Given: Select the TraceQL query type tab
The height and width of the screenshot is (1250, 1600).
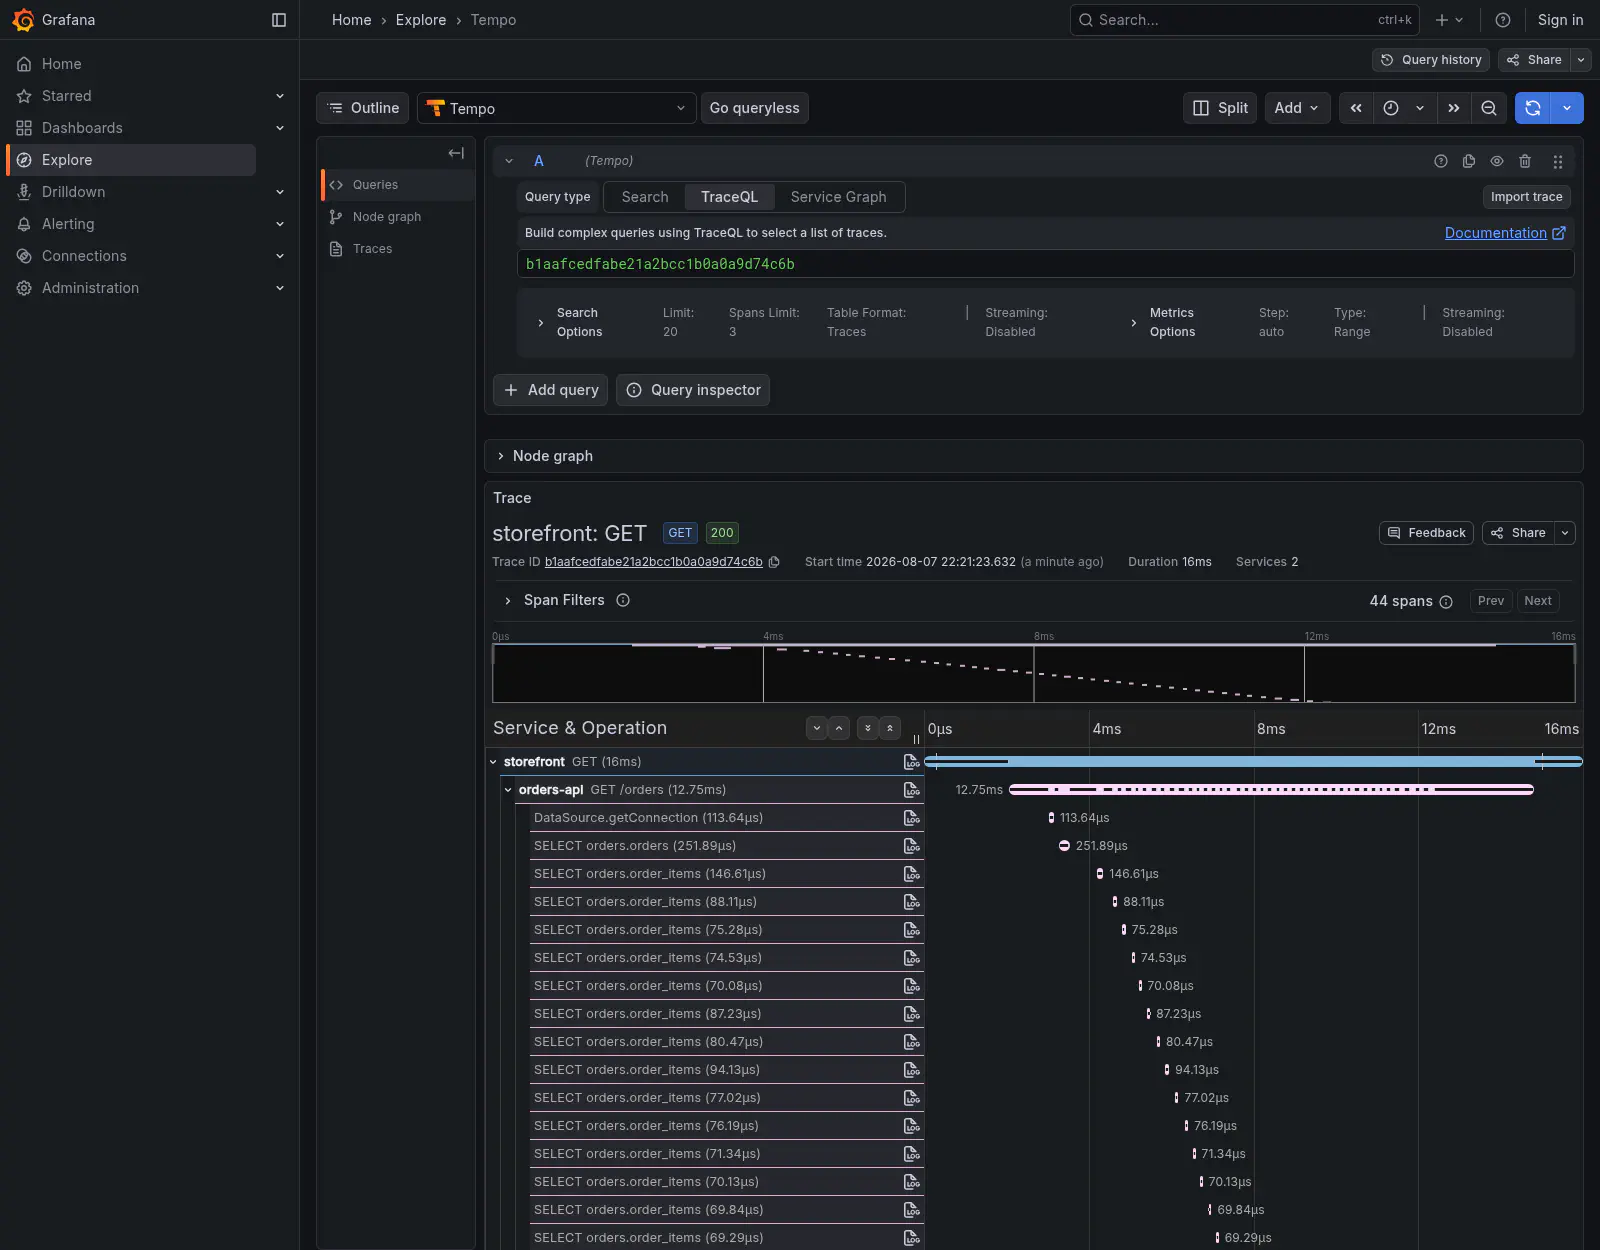Looking at the screenshot, I should 729,197.
